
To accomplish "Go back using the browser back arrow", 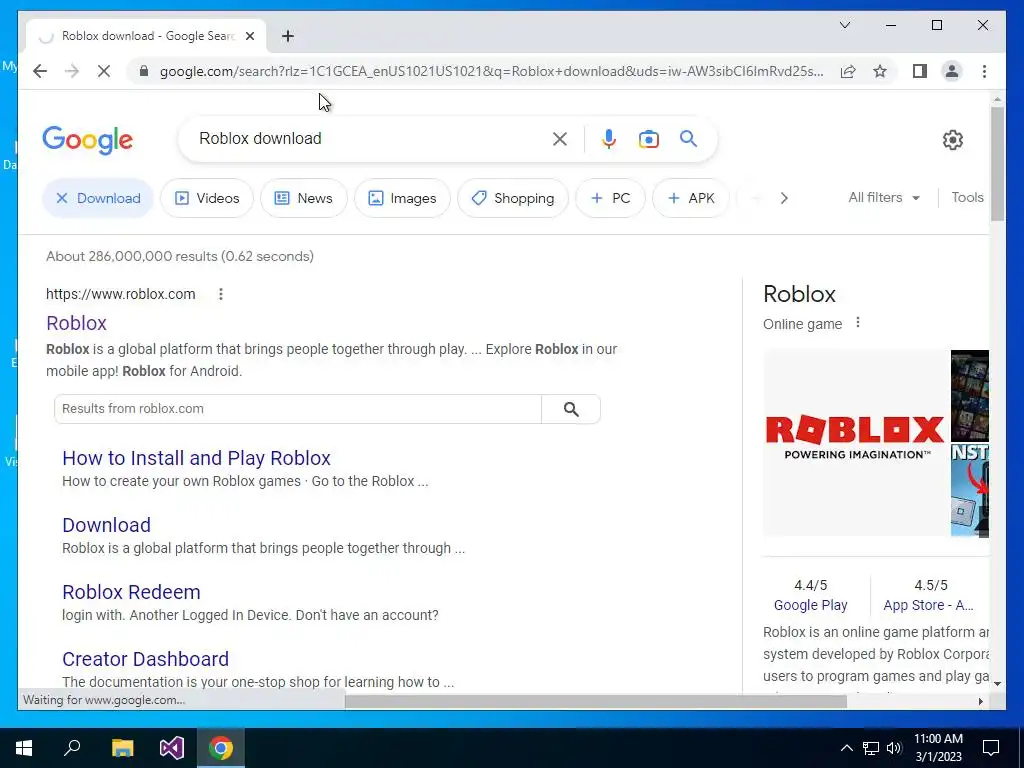I will click(x=40, y=71).
